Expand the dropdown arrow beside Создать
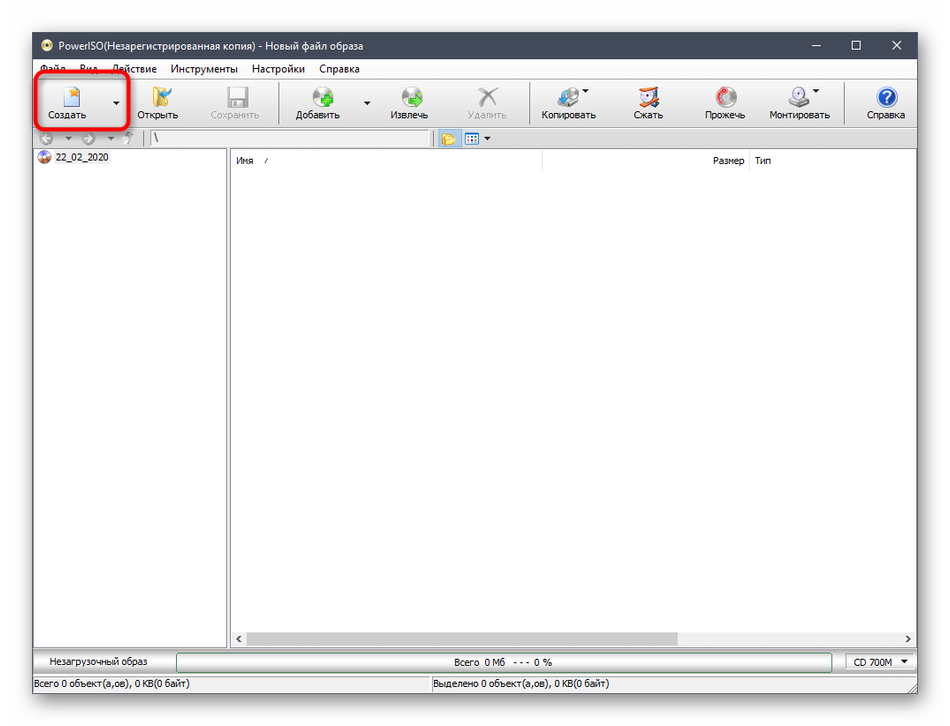 116,103
